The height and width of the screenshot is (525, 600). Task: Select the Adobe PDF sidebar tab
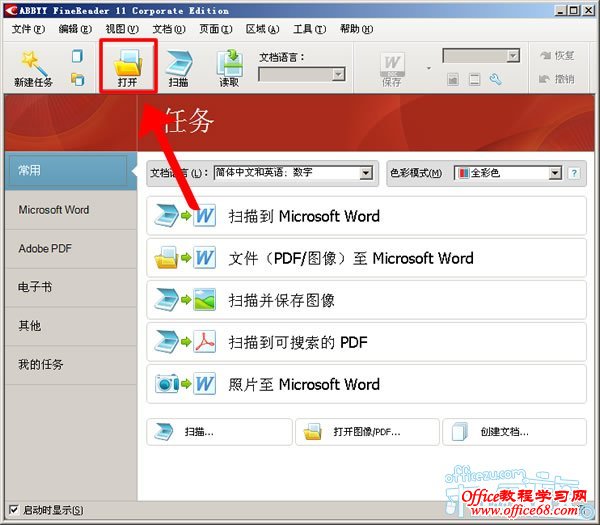point(71,249)
